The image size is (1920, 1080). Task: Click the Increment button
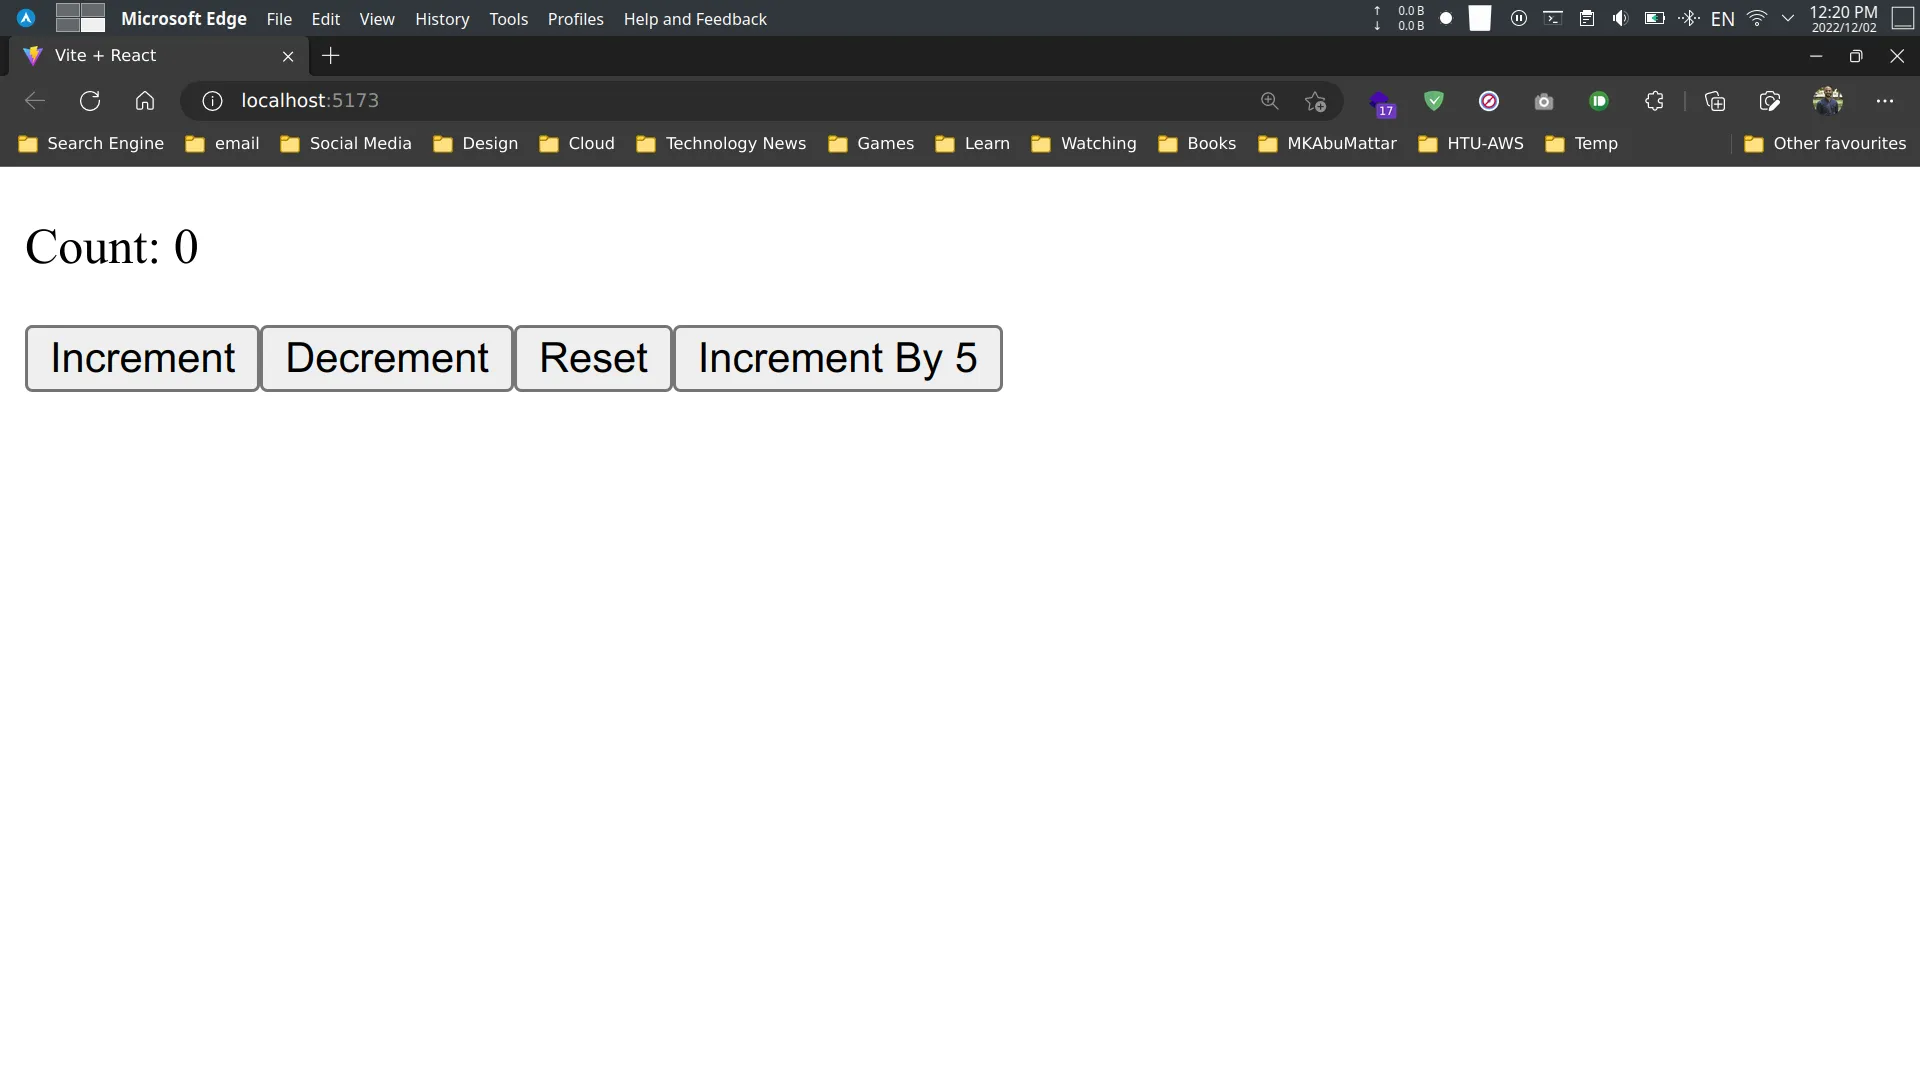[x=142, y=357]
